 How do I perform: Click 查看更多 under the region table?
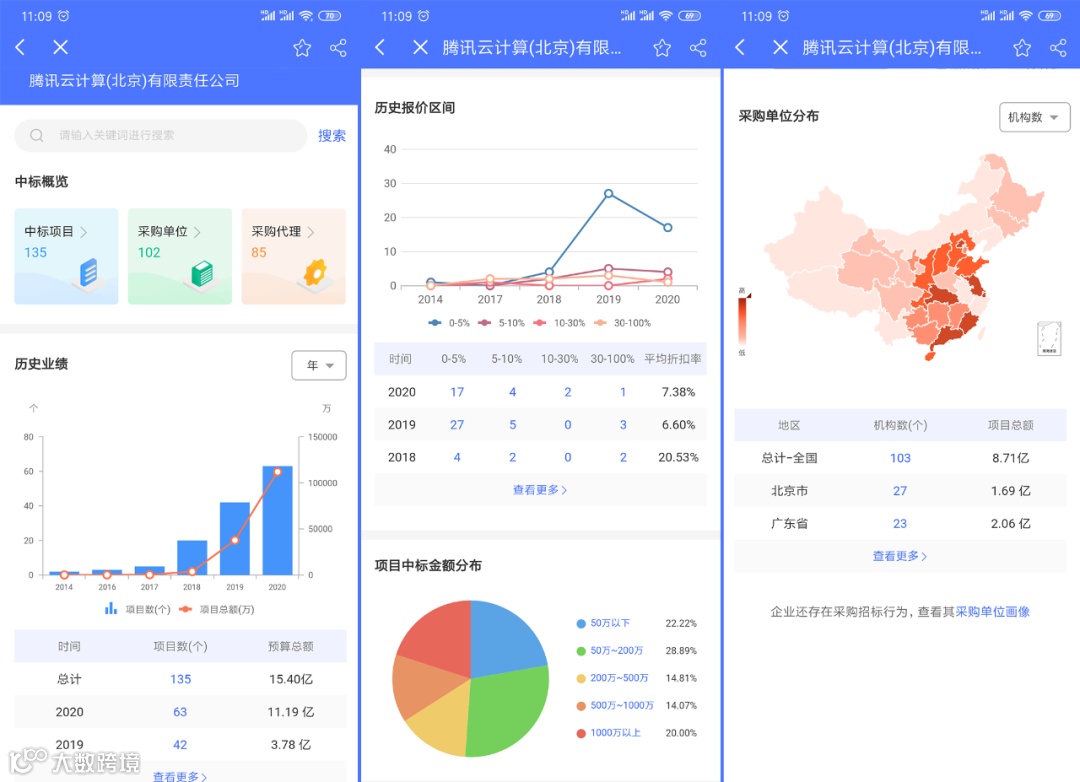pyautogui.click(x=900, y=556)
